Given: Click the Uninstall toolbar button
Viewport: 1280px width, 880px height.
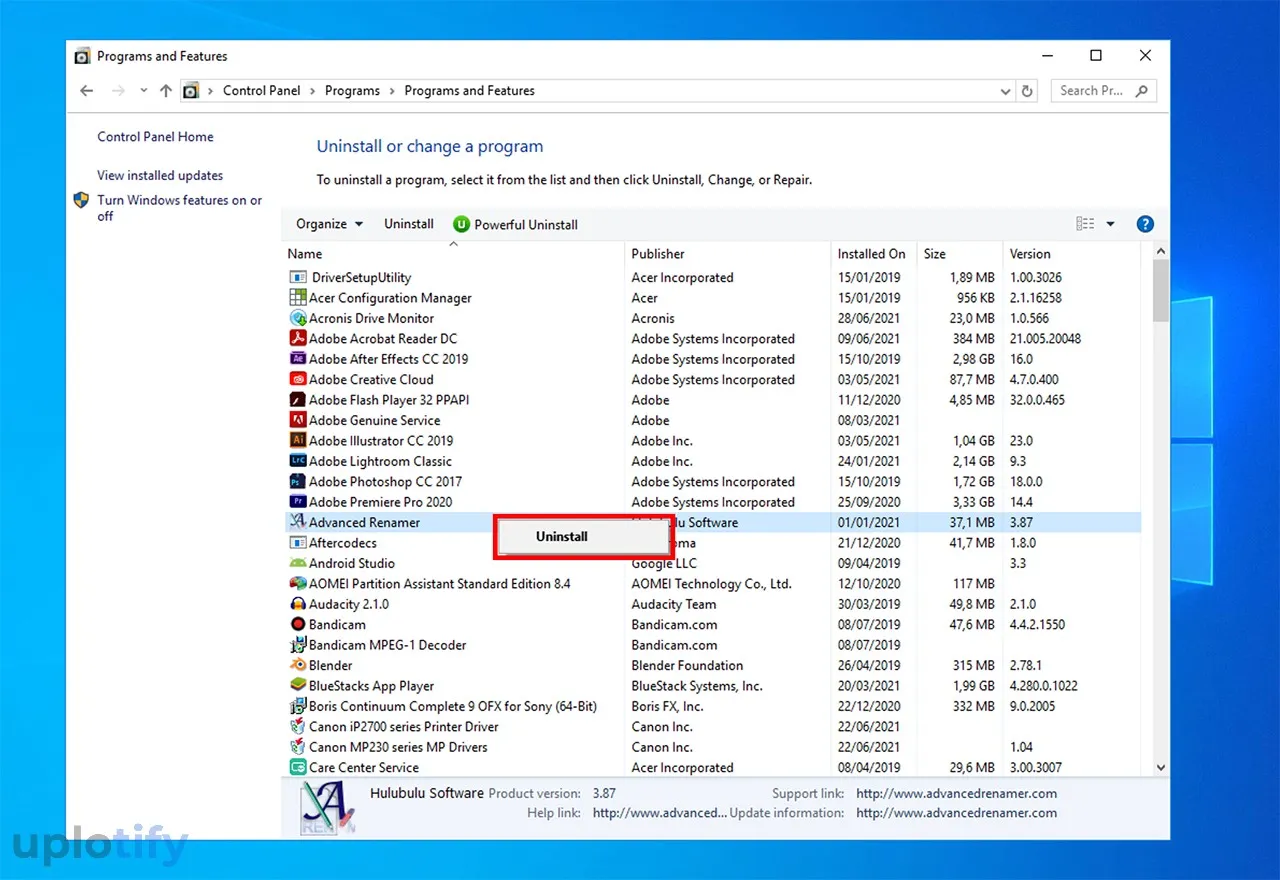Looking at the screenshot, I should pyautogui.click(x=409, y=224).
